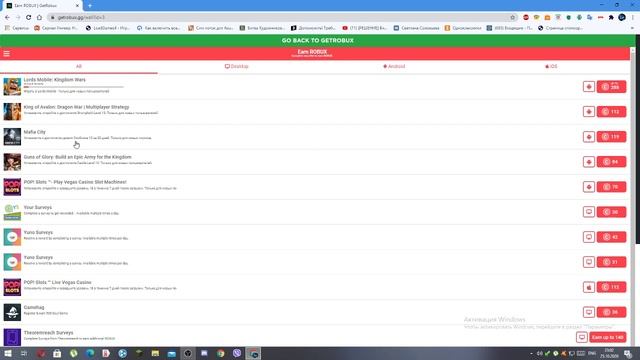Claim the 84 reward for Guns of Glory

pyautogui.click(x=611, y=162)
